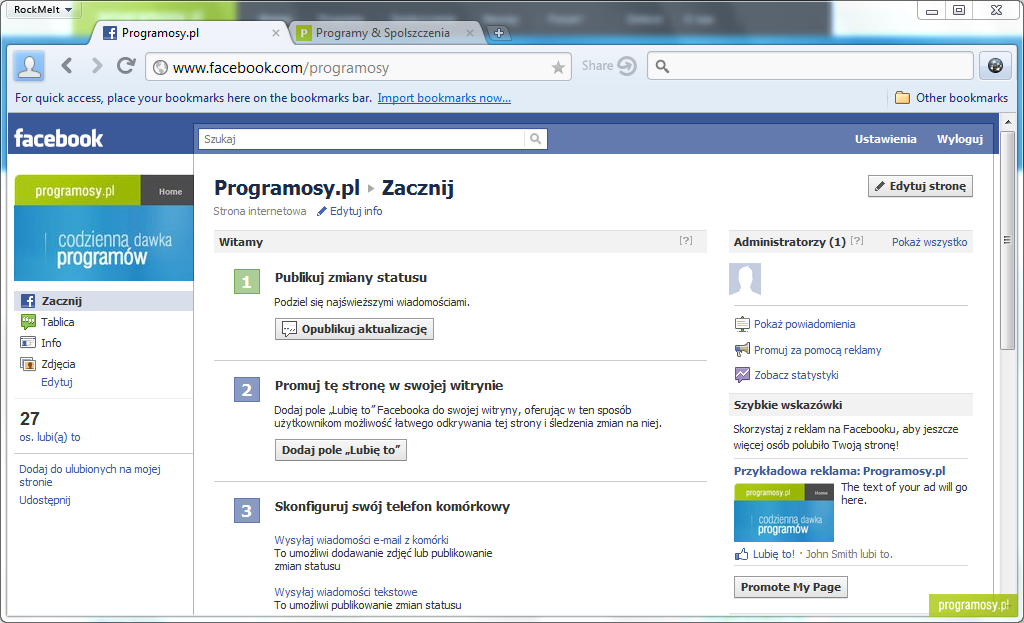
Task: Open the RockMelt menu dropdown
Action: pyautogui.click(x=42, y=10)
